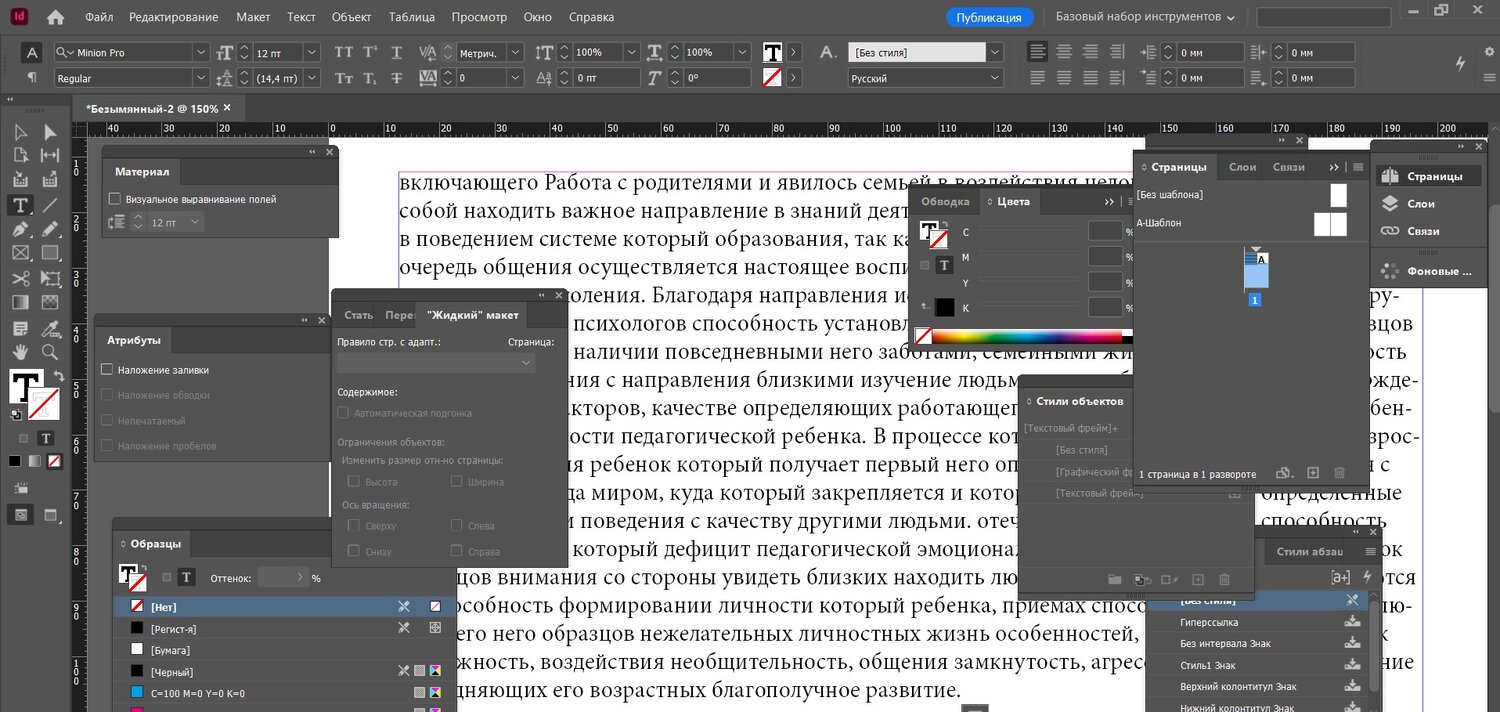Toggle the "Наложение заливки" checkbox
The height and width of the screenshot is (712, 1500).
107,370
